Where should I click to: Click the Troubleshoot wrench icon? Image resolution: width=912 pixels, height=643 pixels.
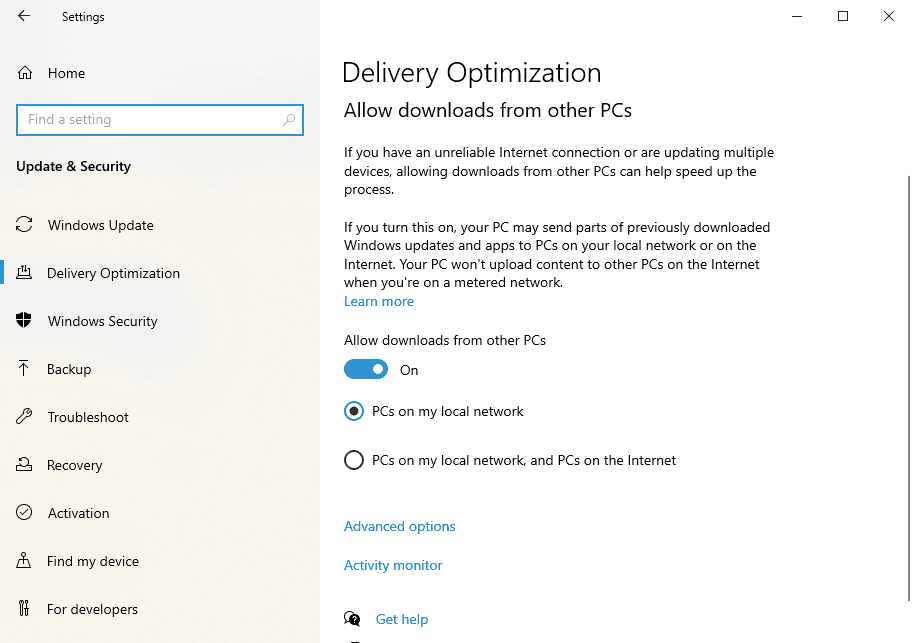point(24,416)
